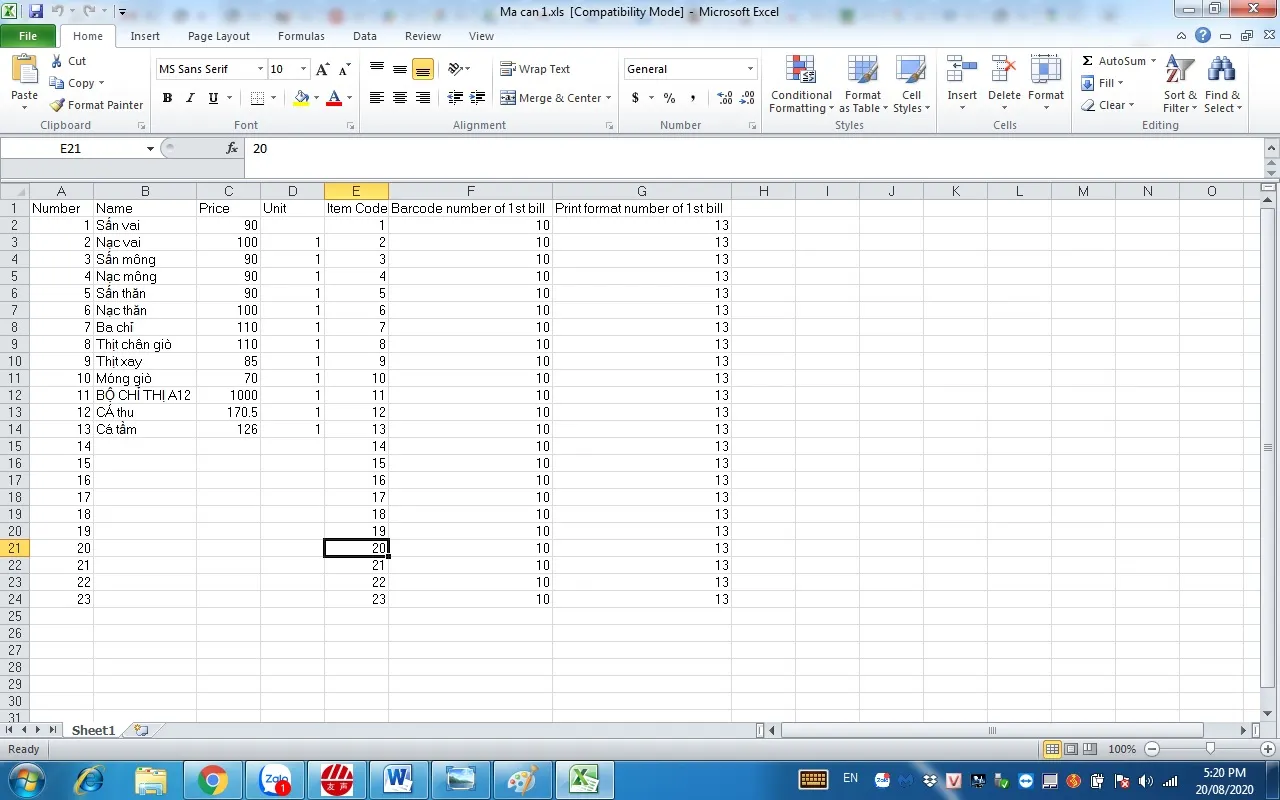This screenshot has width=1280, height=800.
Task: Align text left in cell
Action: (x=377, y=98)
